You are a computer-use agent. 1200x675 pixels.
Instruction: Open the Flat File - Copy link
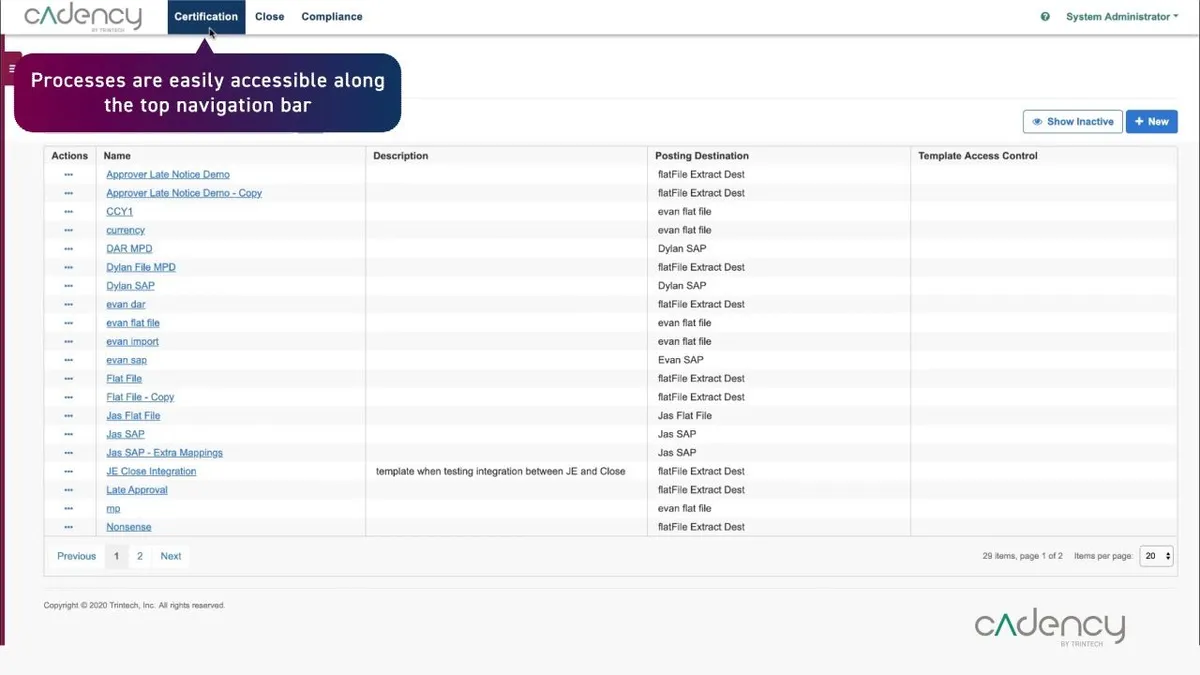tap(140, 397)
